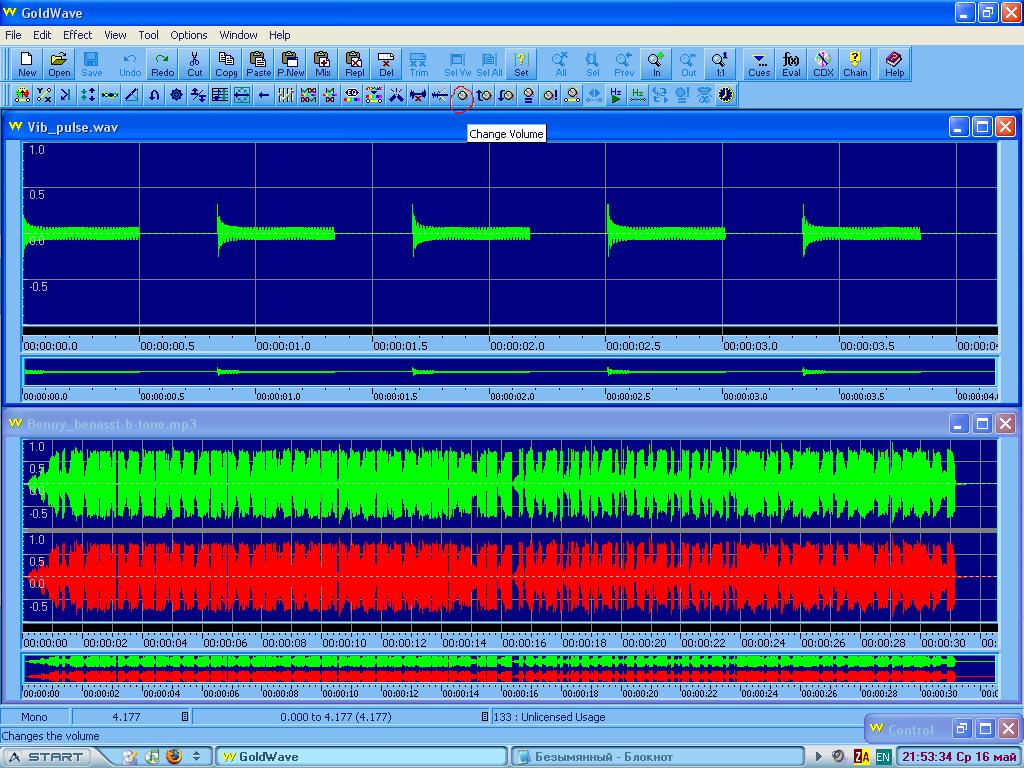
Task: Open the Chain effect editor button
Action: [x=855, y=64]
